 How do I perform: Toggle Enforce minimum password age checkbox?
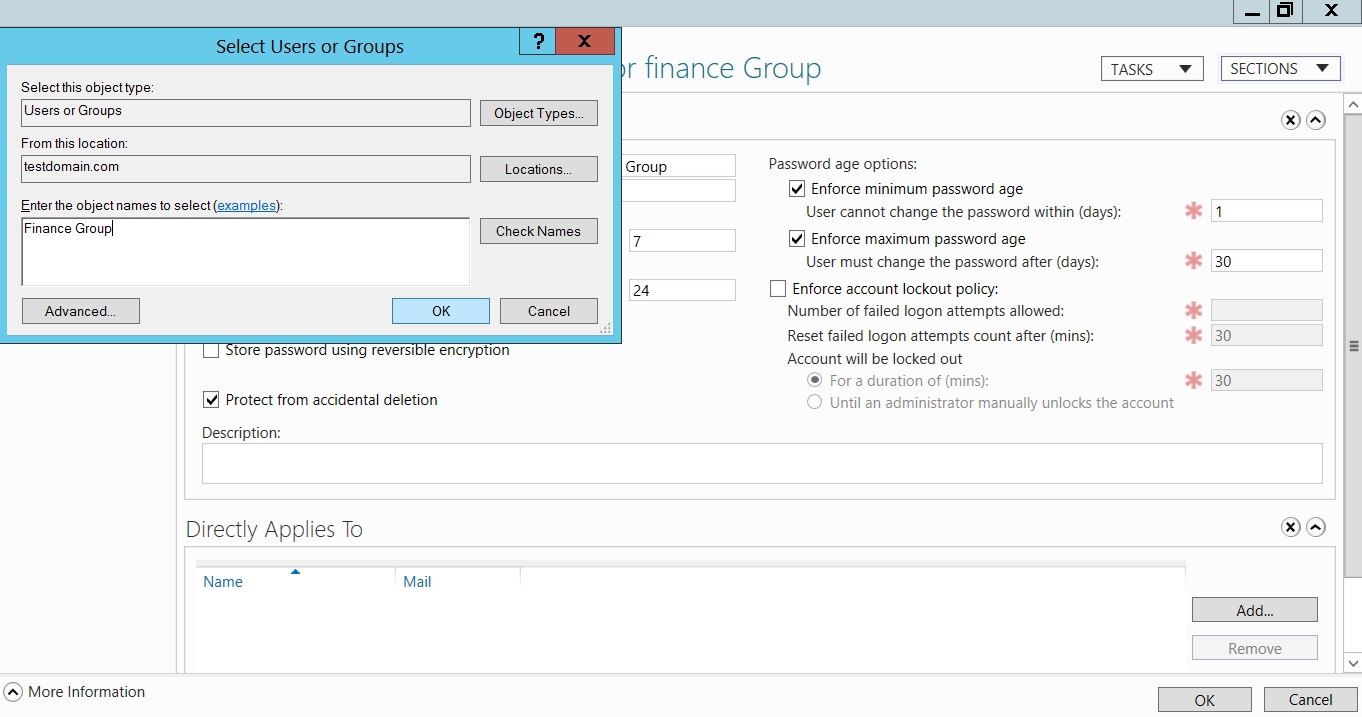tap(797, 188)
